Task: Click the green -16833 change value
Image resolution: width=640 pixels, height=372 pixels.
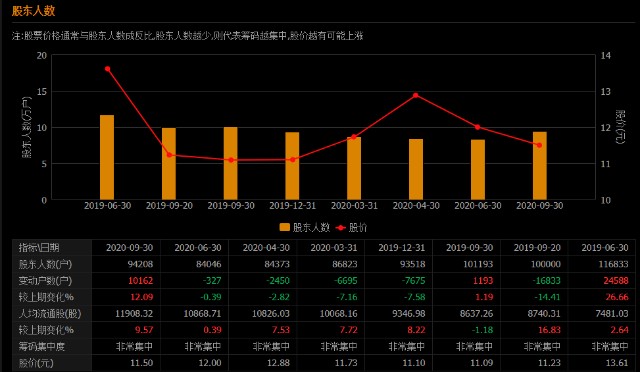Action: (x=547, y=281)
